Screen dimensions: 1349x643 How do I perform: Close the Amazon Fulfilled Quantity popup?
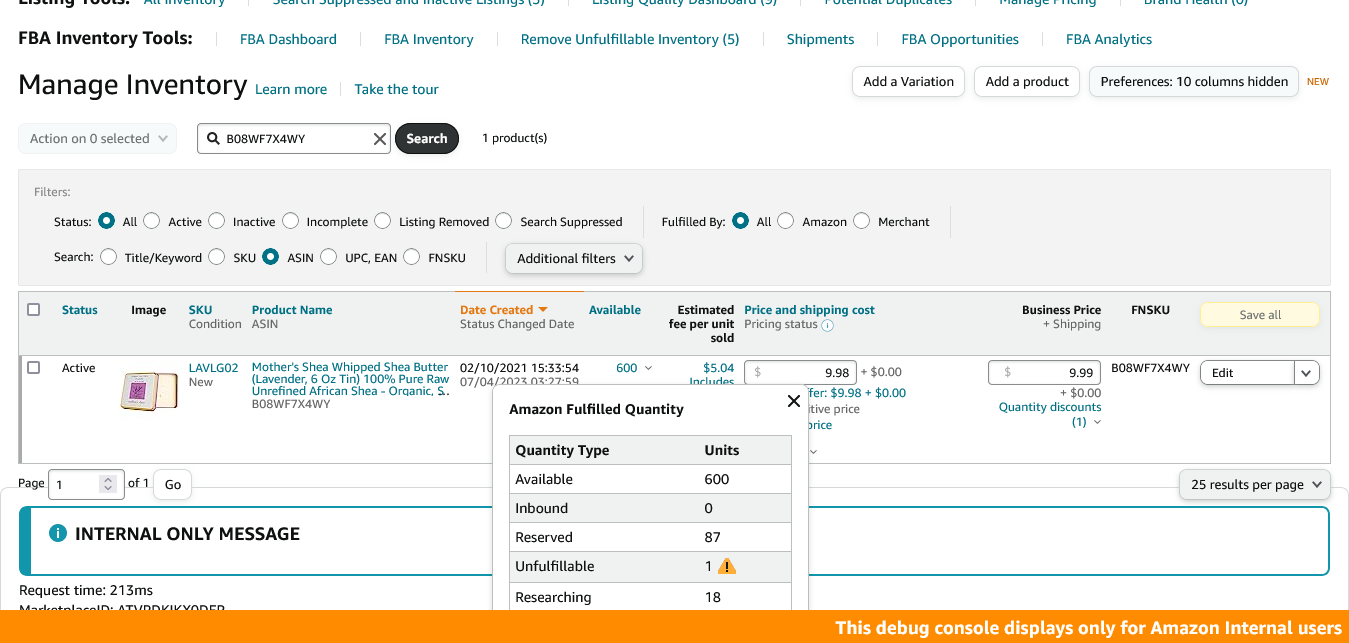point(794,401)
